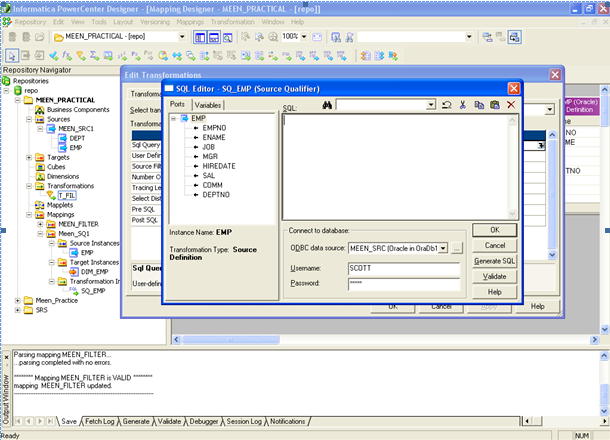610x440 pixels.
Task: Click the Cubes icon in Navigator tree
Action: point(40,167)
